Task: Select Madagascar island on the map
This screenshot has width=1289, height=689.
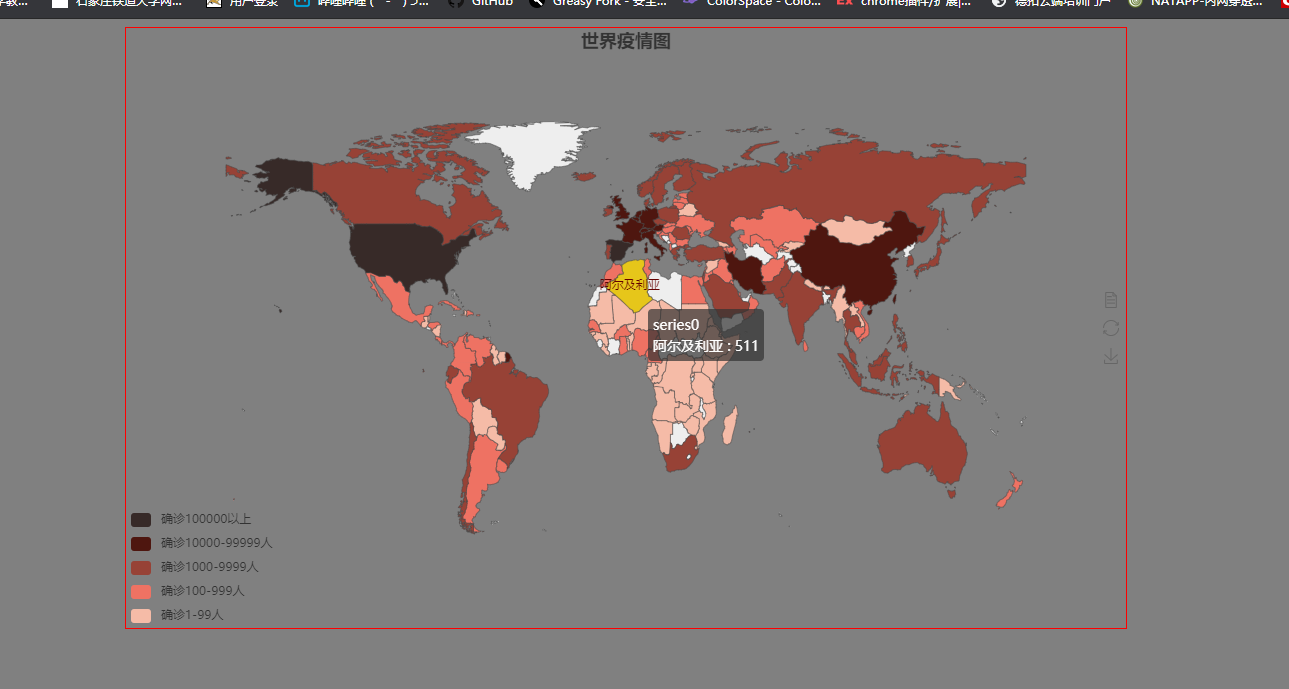Action: pyautogui.click(x=731, y=424)
